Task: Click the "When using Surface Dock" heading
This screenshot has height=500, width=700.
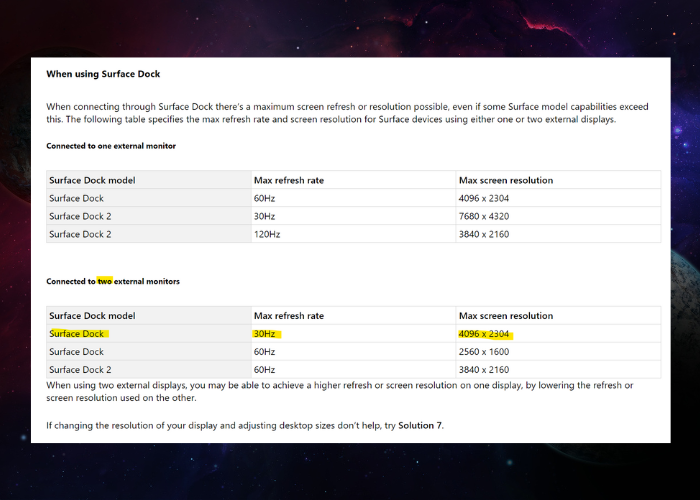Action: point(103,74)
